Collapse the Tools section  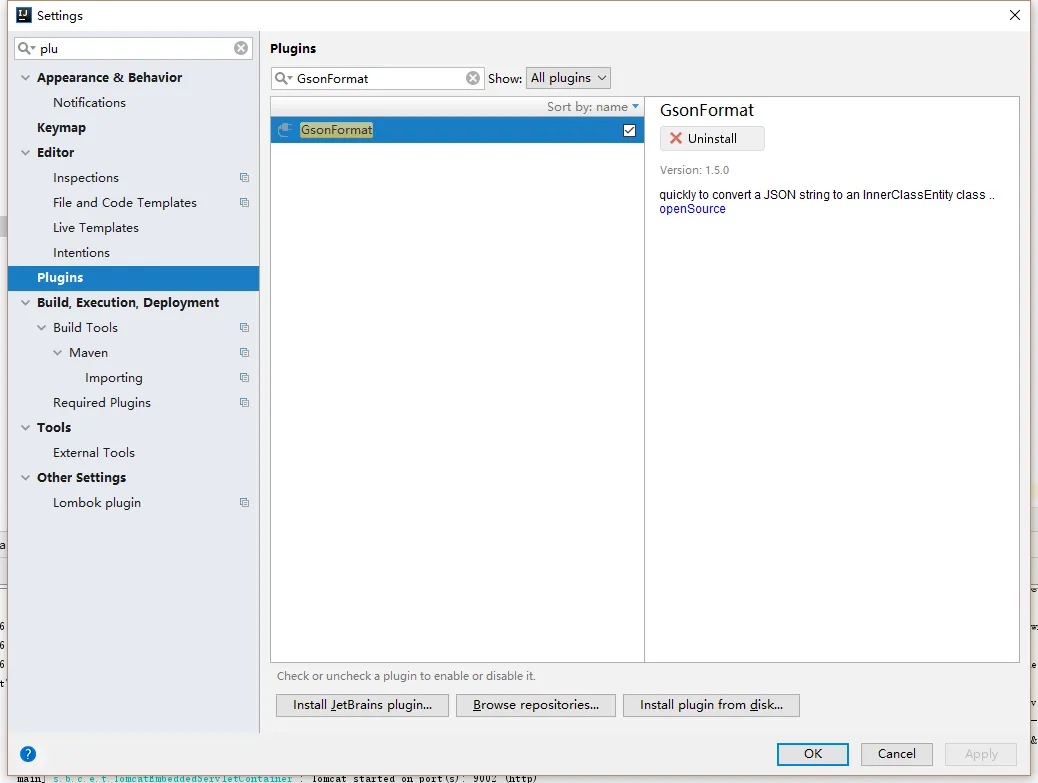tap(25, 428)
